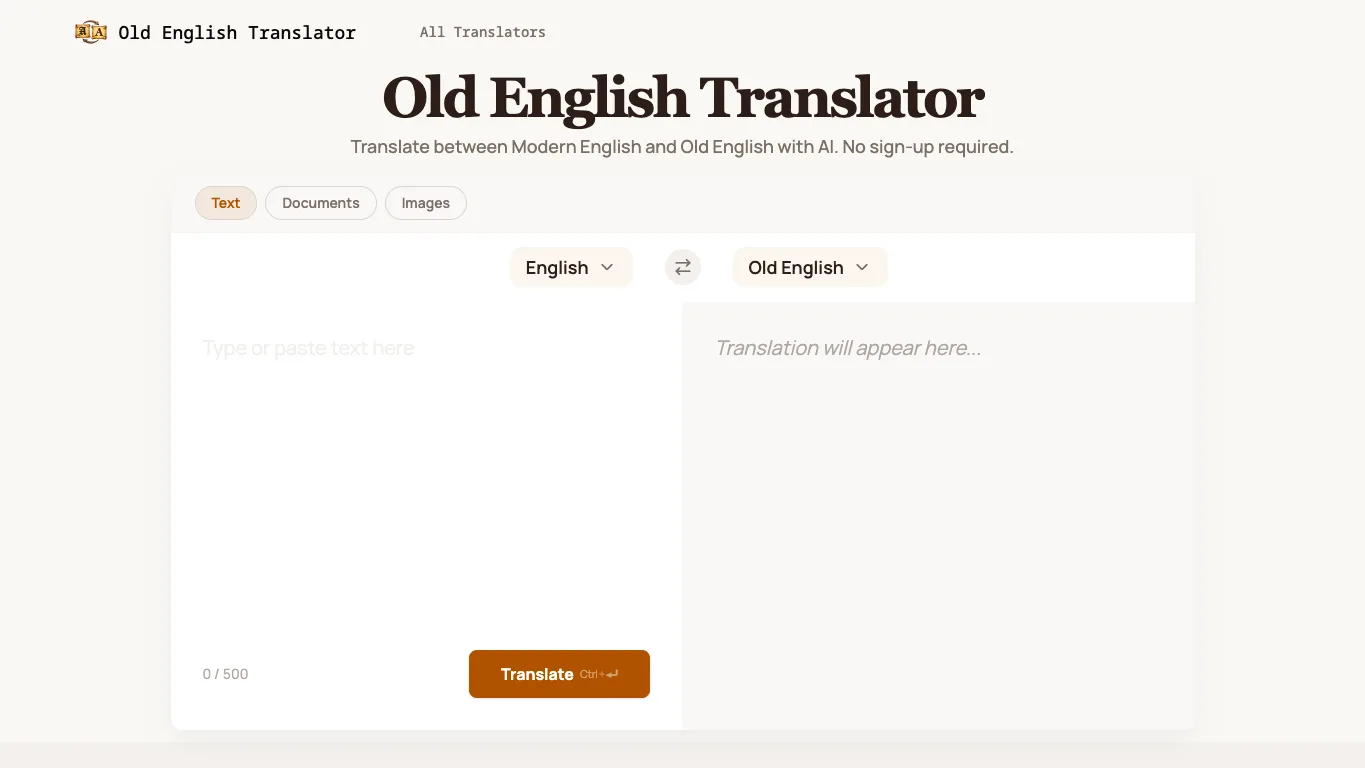Click the 'Old English Translator' main heading

pyautogui.click(x=683, y=98)
